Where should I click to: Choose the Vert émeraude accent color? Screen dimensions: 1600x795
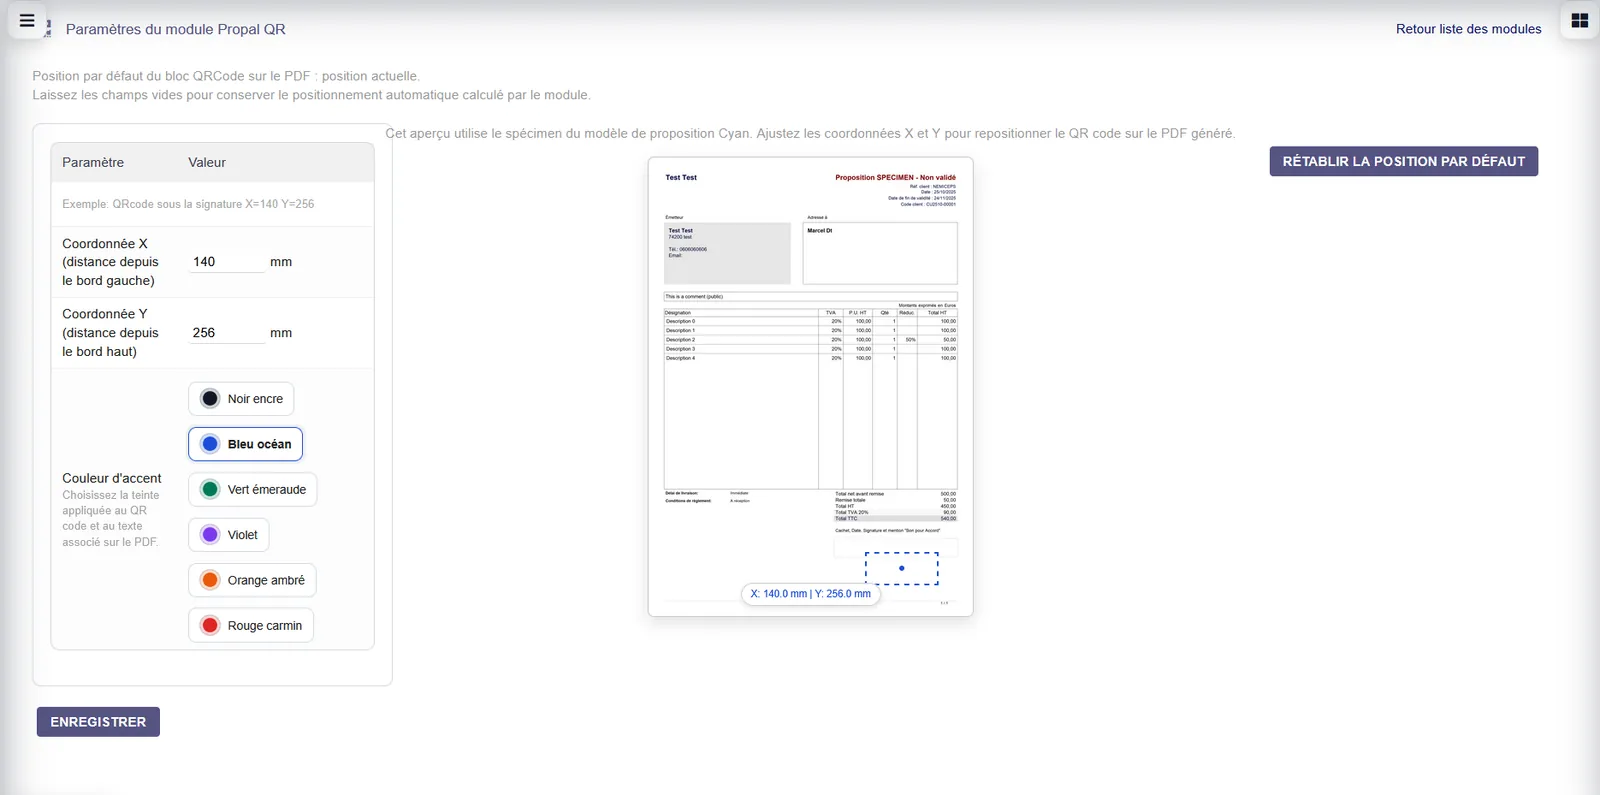point(253,490)
